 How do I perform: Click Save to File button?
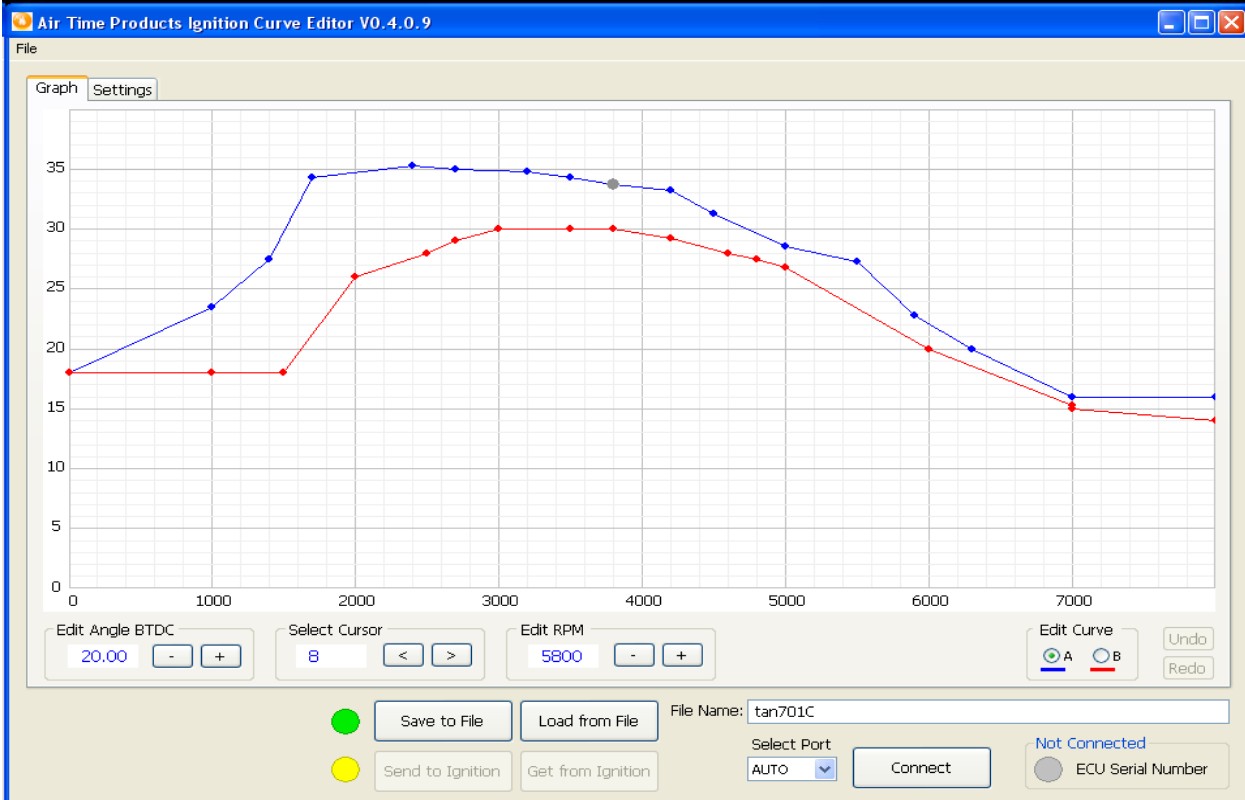tap(442, 721)
